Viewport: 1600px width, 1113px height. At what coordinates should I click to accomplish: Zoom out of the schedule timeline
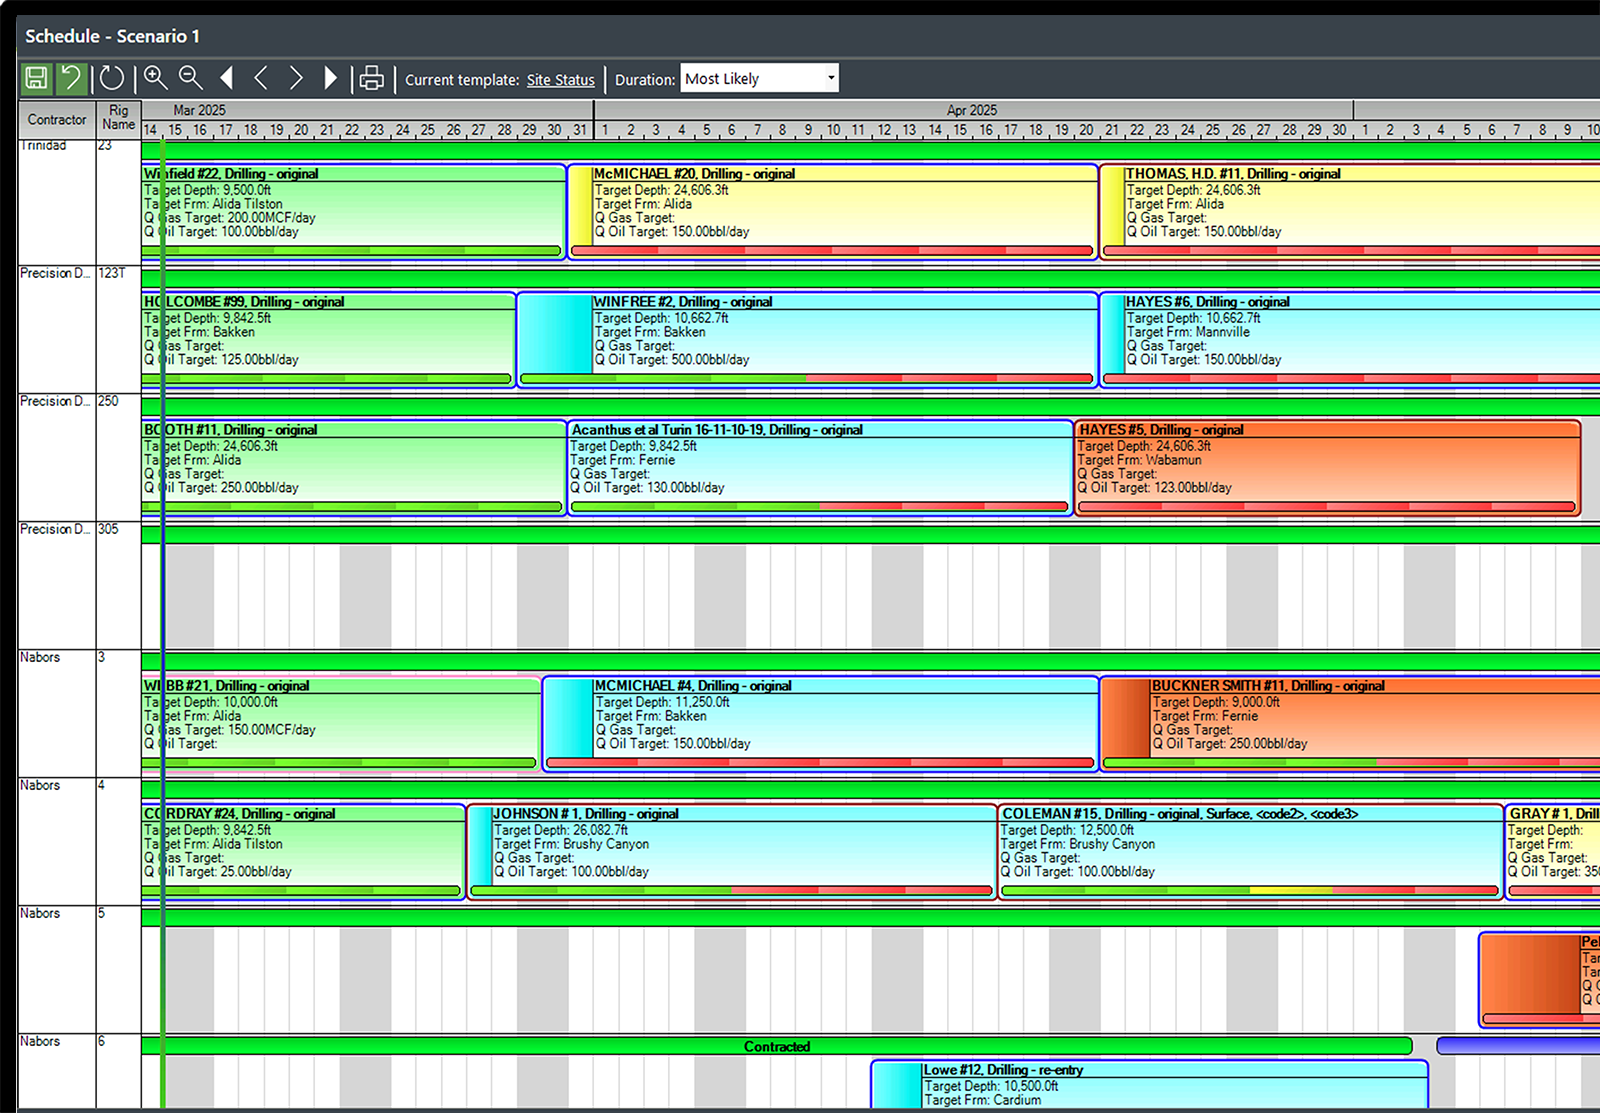click(x=190, y=78)
